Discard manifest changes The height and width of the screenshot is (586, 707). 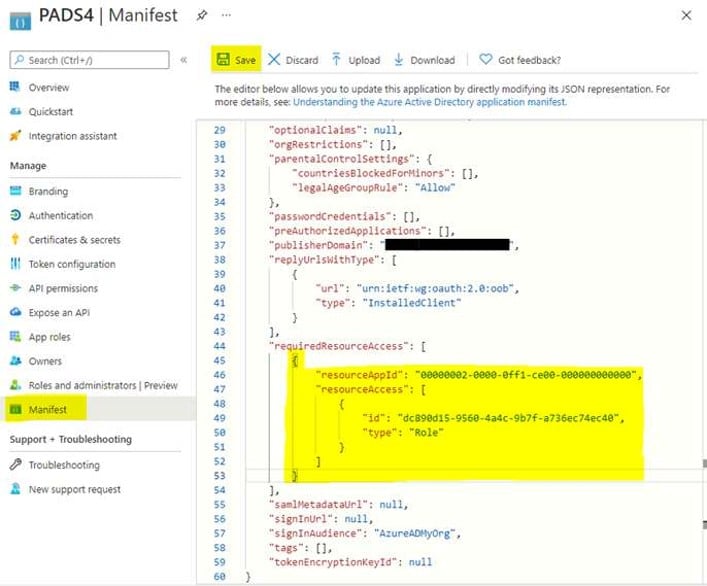[x=293, y=60]
